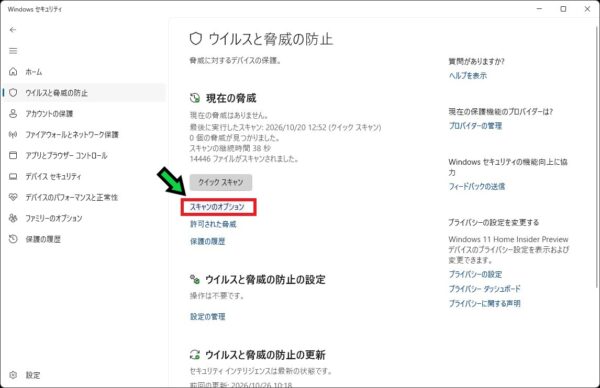Viewport: 600px width, 388px height.
Task: Click antenna icon beside ファイアウォールとネットワーク保護
Action: [13, 134]
